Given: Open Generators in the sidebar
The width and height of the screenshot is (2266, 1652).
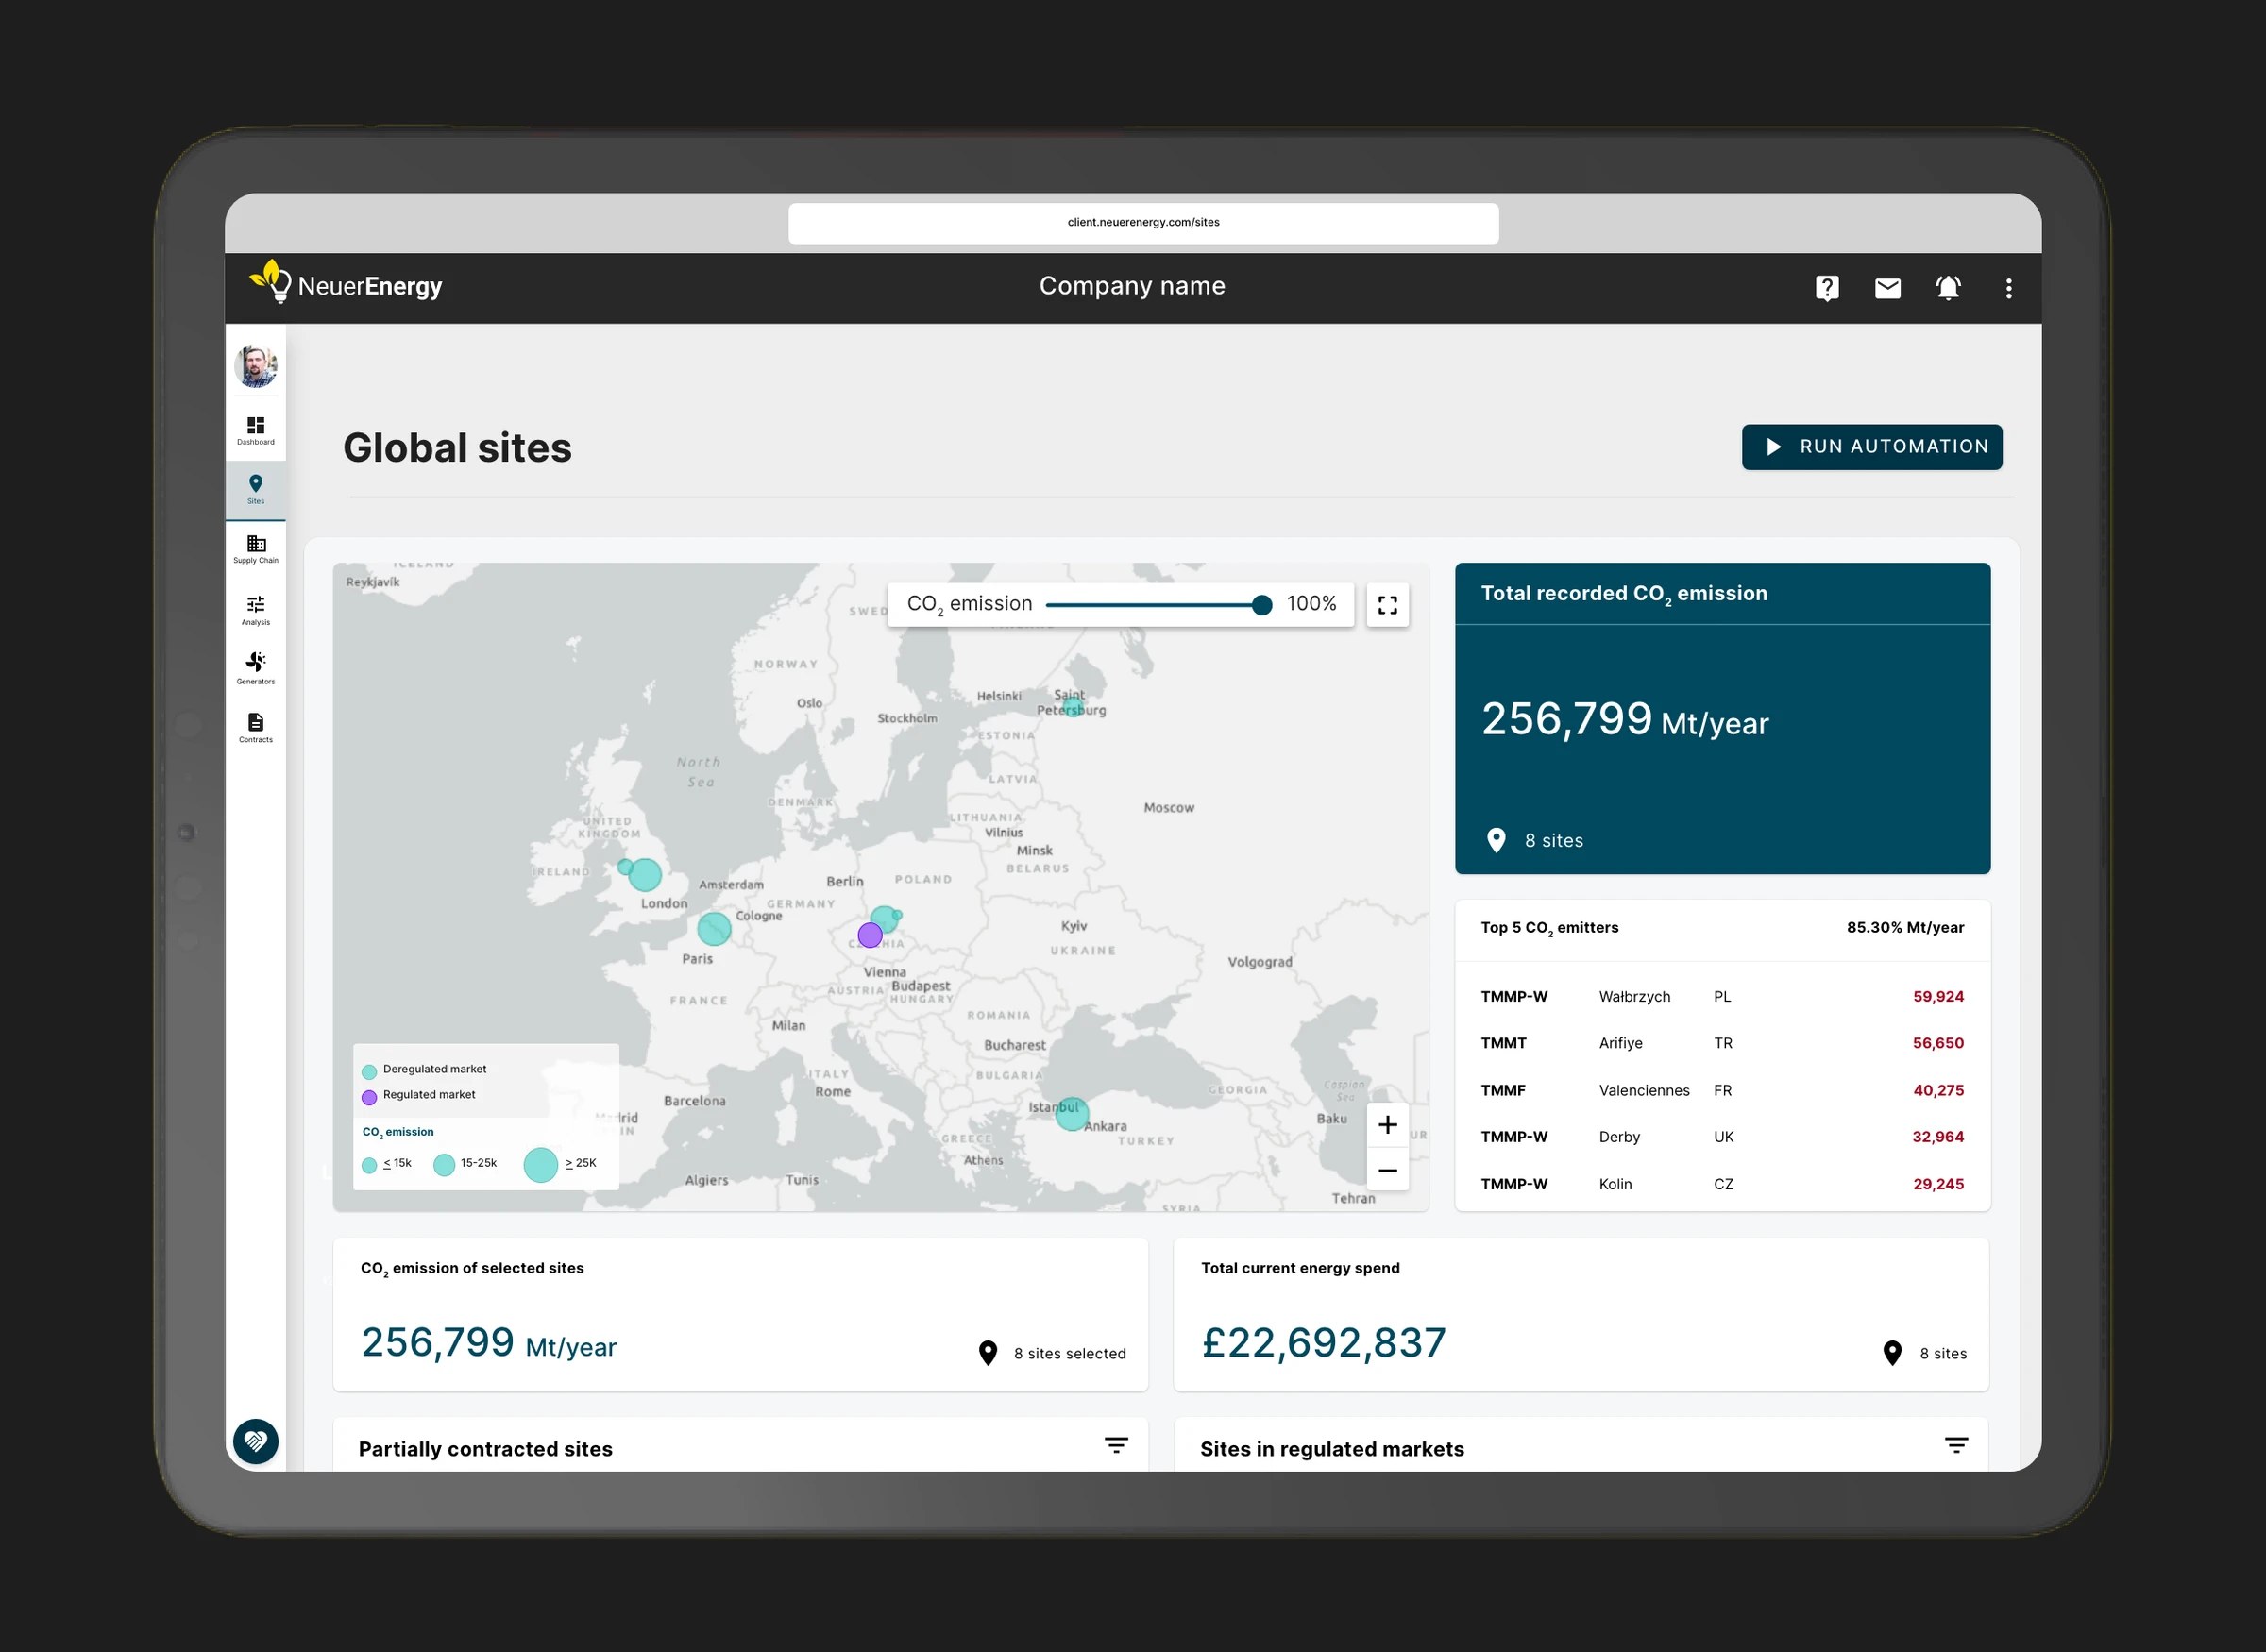Looking at the screenshot, I should (x=256, y=668).
